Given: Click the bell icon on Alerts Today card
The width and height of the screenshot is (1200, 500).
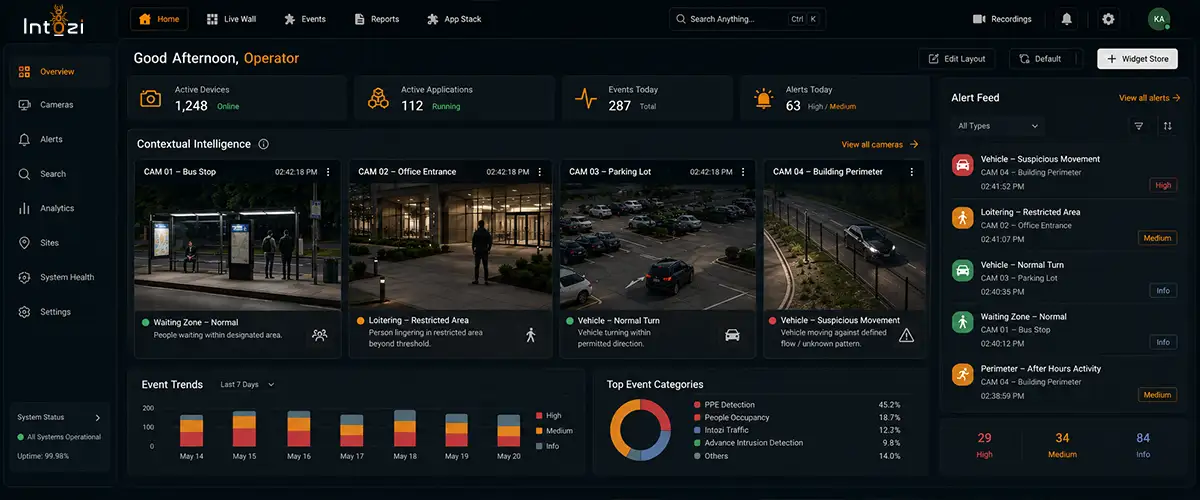Looking at the screenshot, I should pyautogui.click(x=764, y=98).
